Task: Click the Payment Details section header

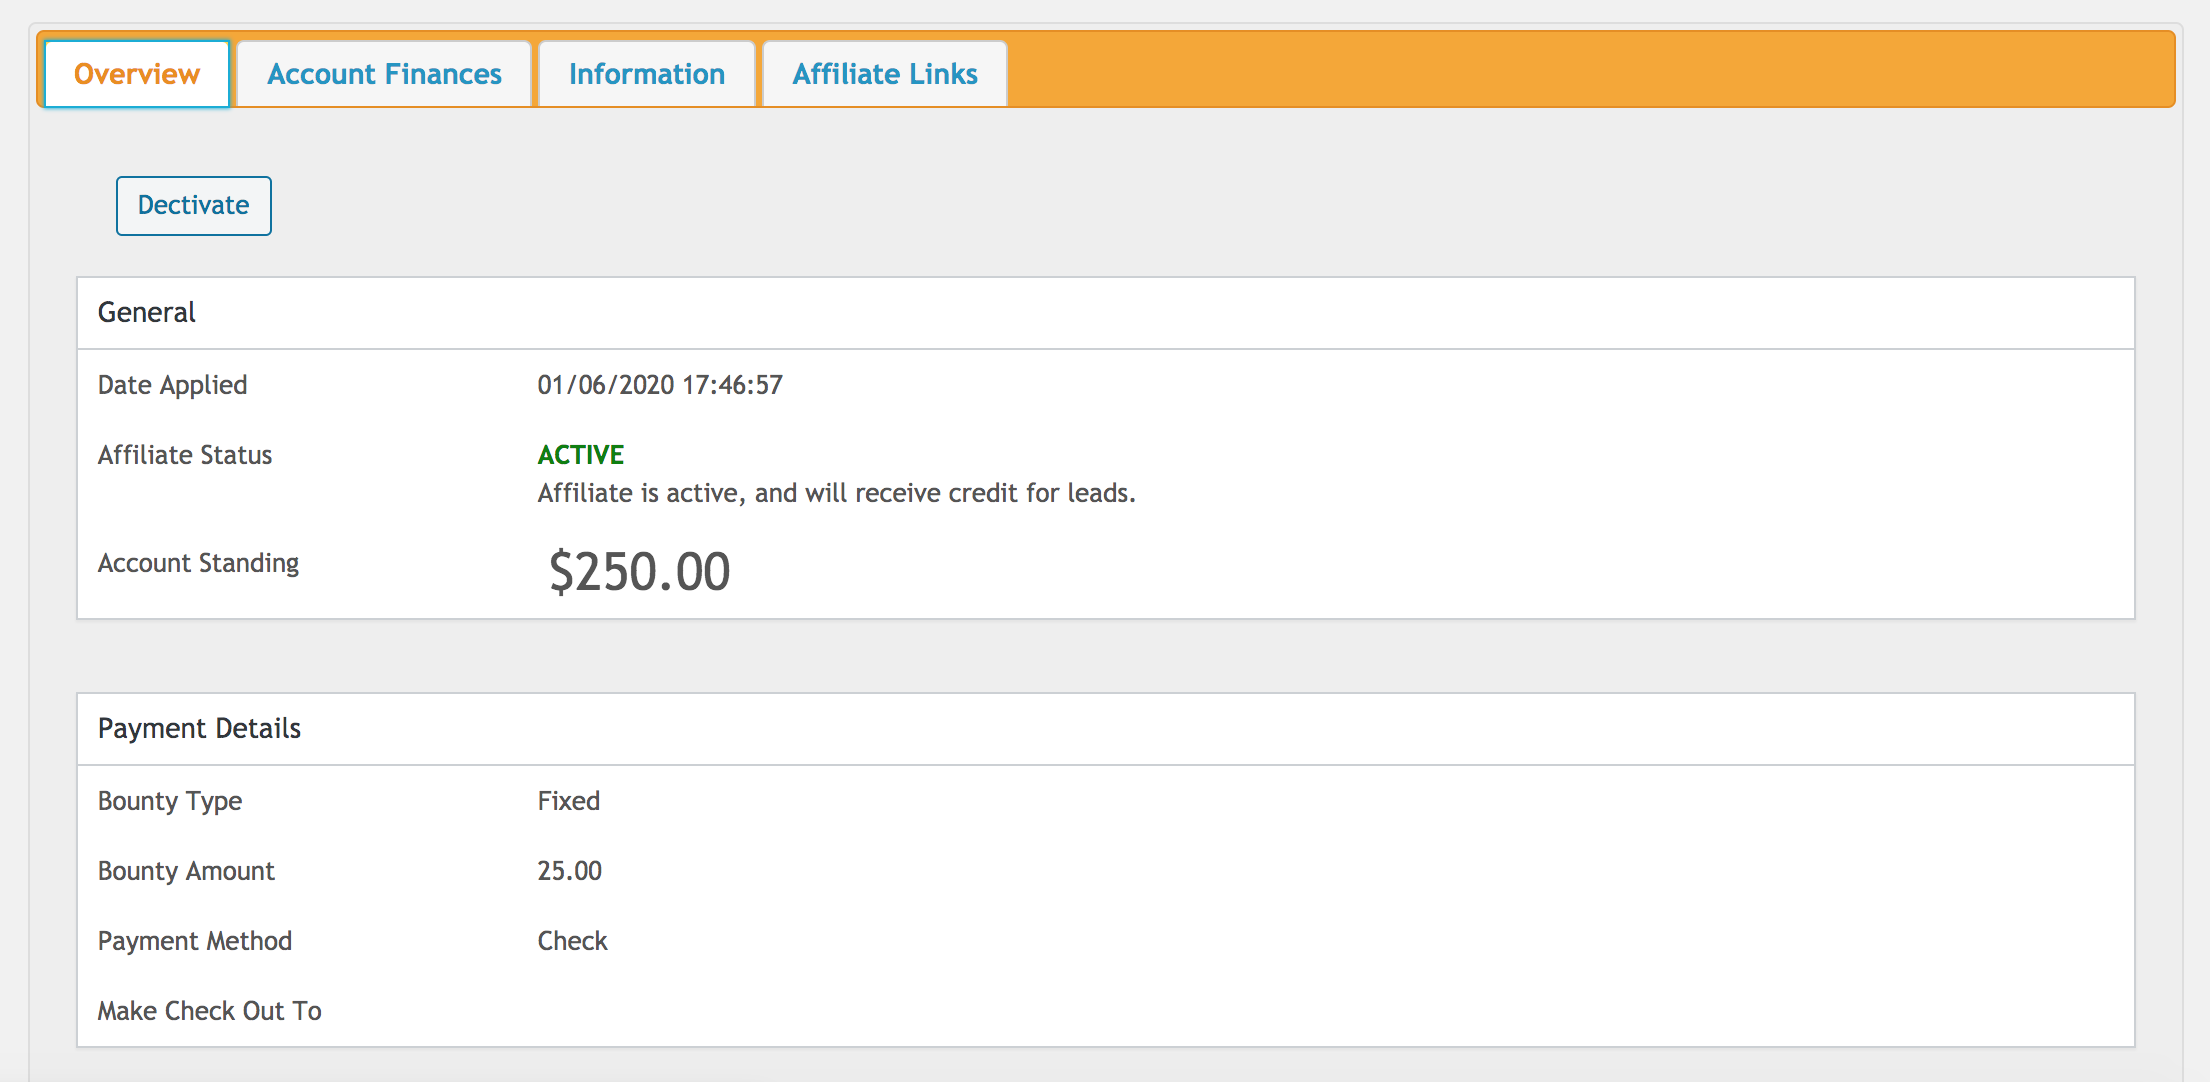Action: [x=199, y=729]
